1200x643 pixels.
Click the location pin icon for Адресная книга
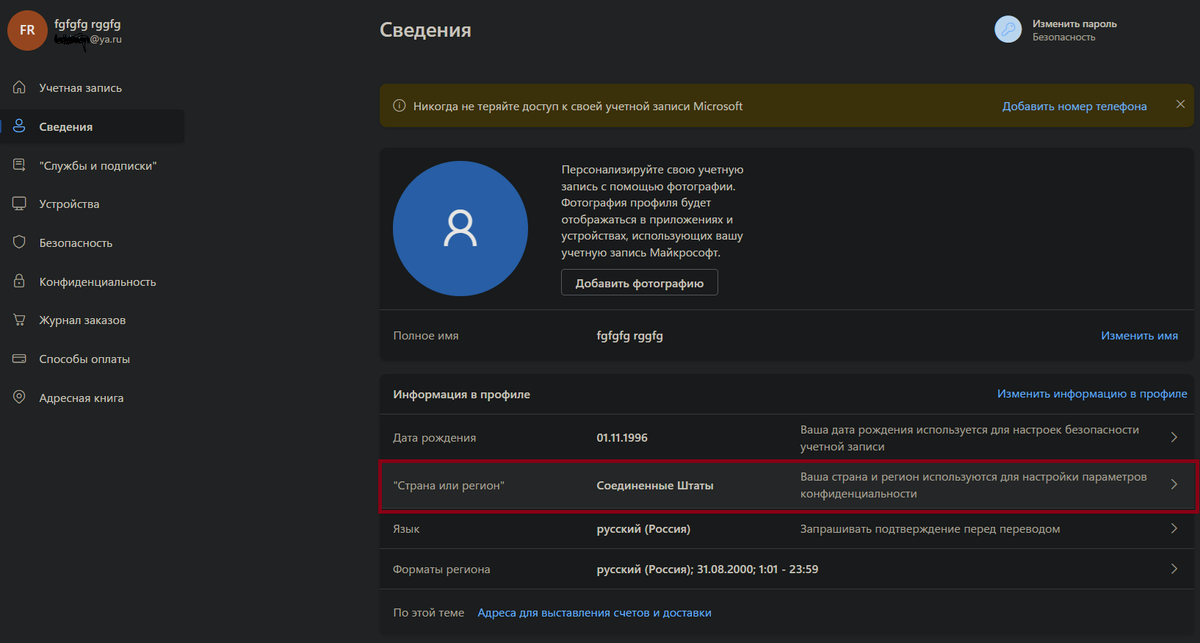pos(19,398)
